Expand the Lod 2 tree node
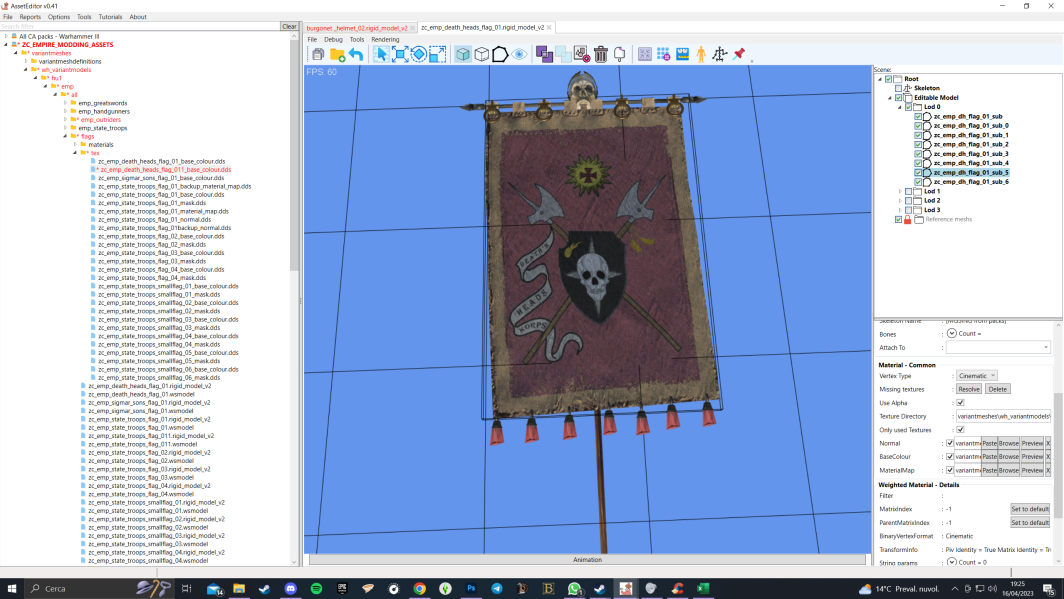The height and width of the screenshot is (599, 1064). click(900, 201)
